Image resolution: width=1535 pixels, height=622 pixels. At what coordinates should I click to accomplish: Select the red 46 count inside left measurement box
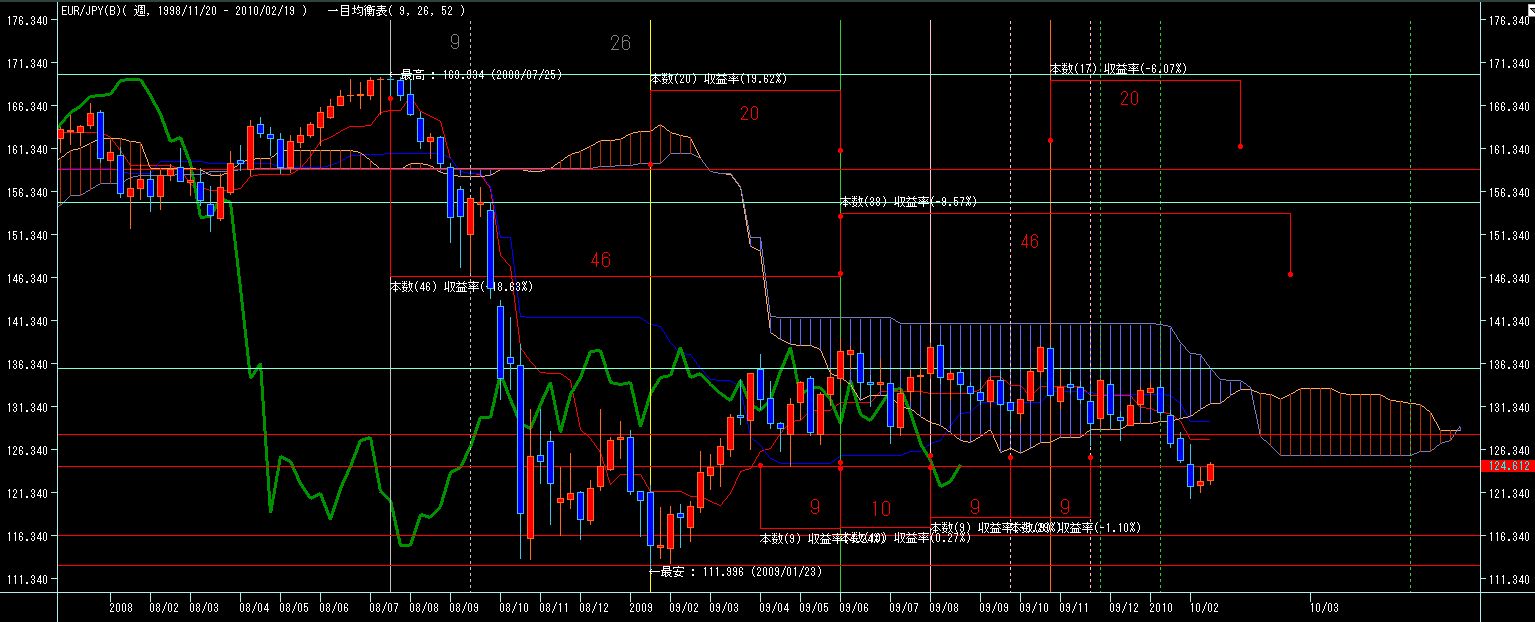pos(600,260)
